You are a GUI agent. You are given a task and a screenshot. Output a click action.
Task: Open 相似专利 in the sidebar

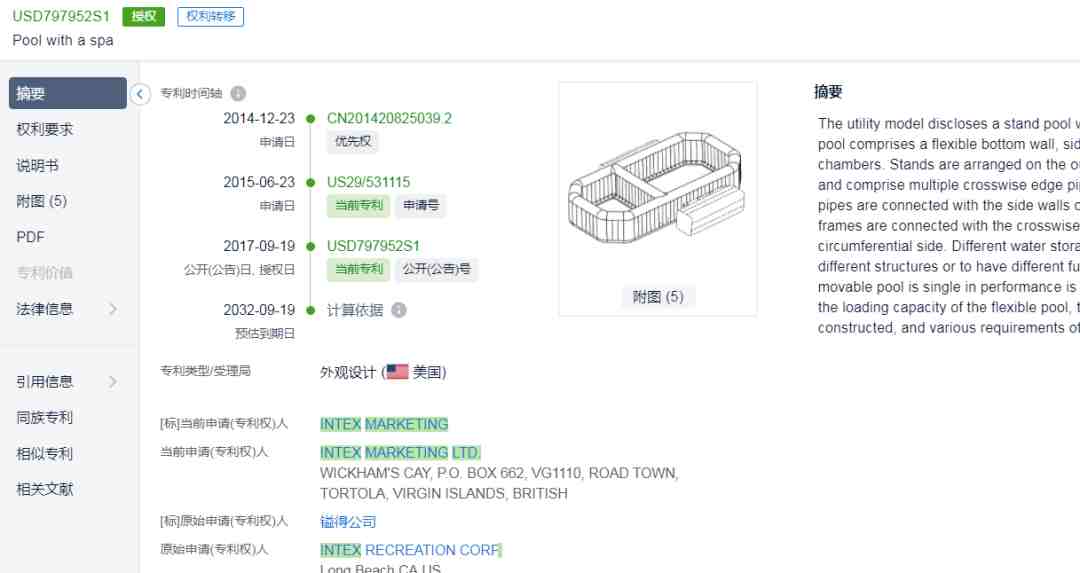[x=45, y=453]
